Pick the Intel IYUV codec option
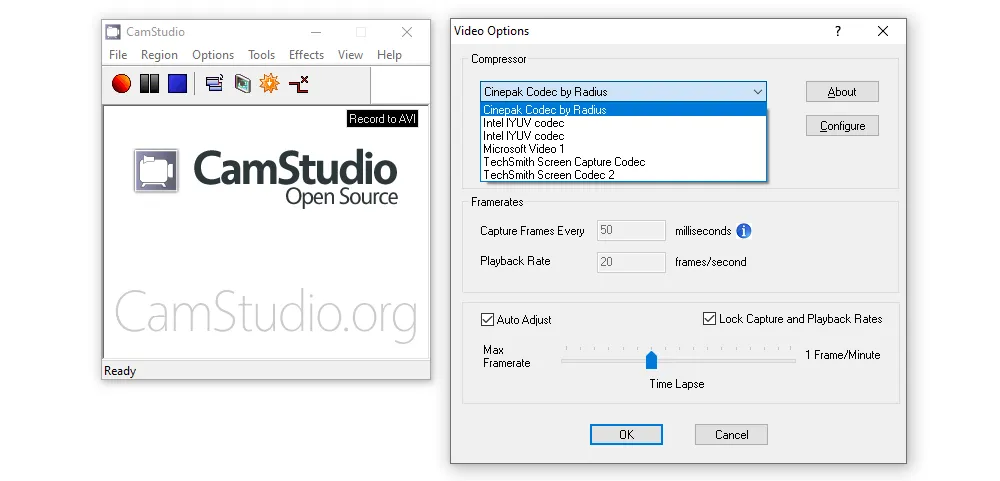Viewport: 1000px width, 481px height. 523,123
